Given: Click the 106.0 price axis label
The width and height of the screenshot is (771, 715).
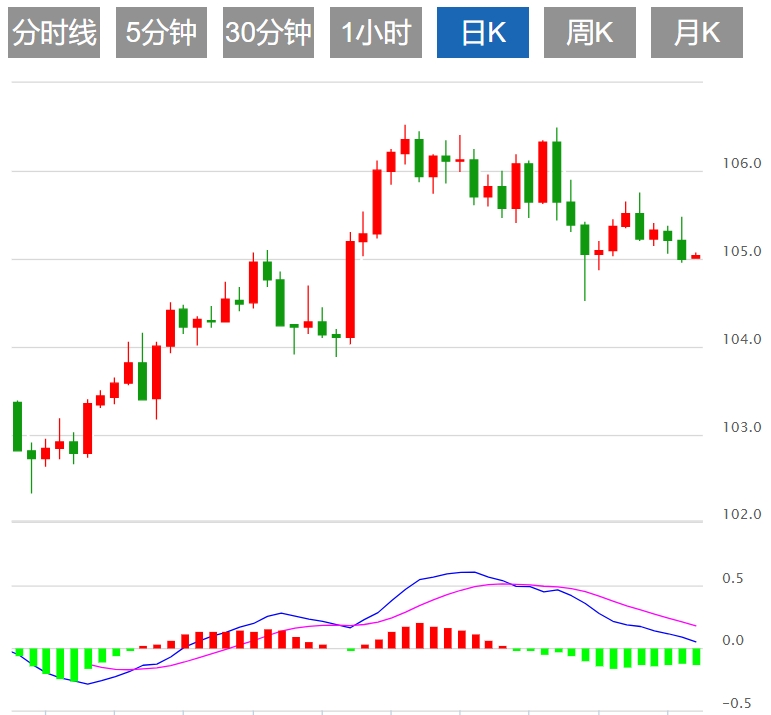Looking at the screenshot, I should pos(741,164).
